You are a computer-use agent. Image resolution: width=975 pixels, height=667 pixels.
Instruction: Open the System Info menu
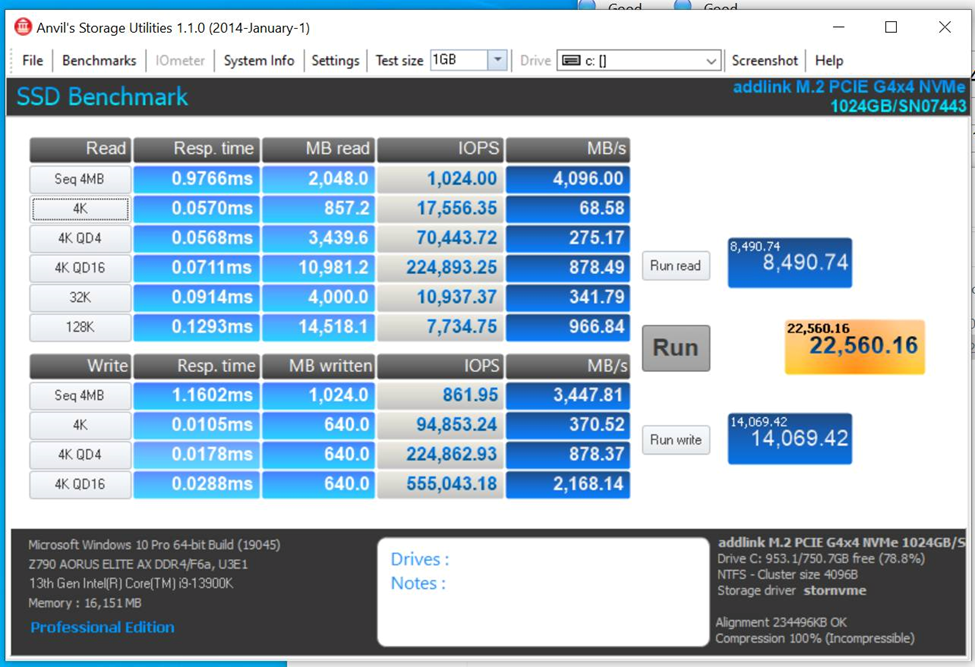[259, 61]
